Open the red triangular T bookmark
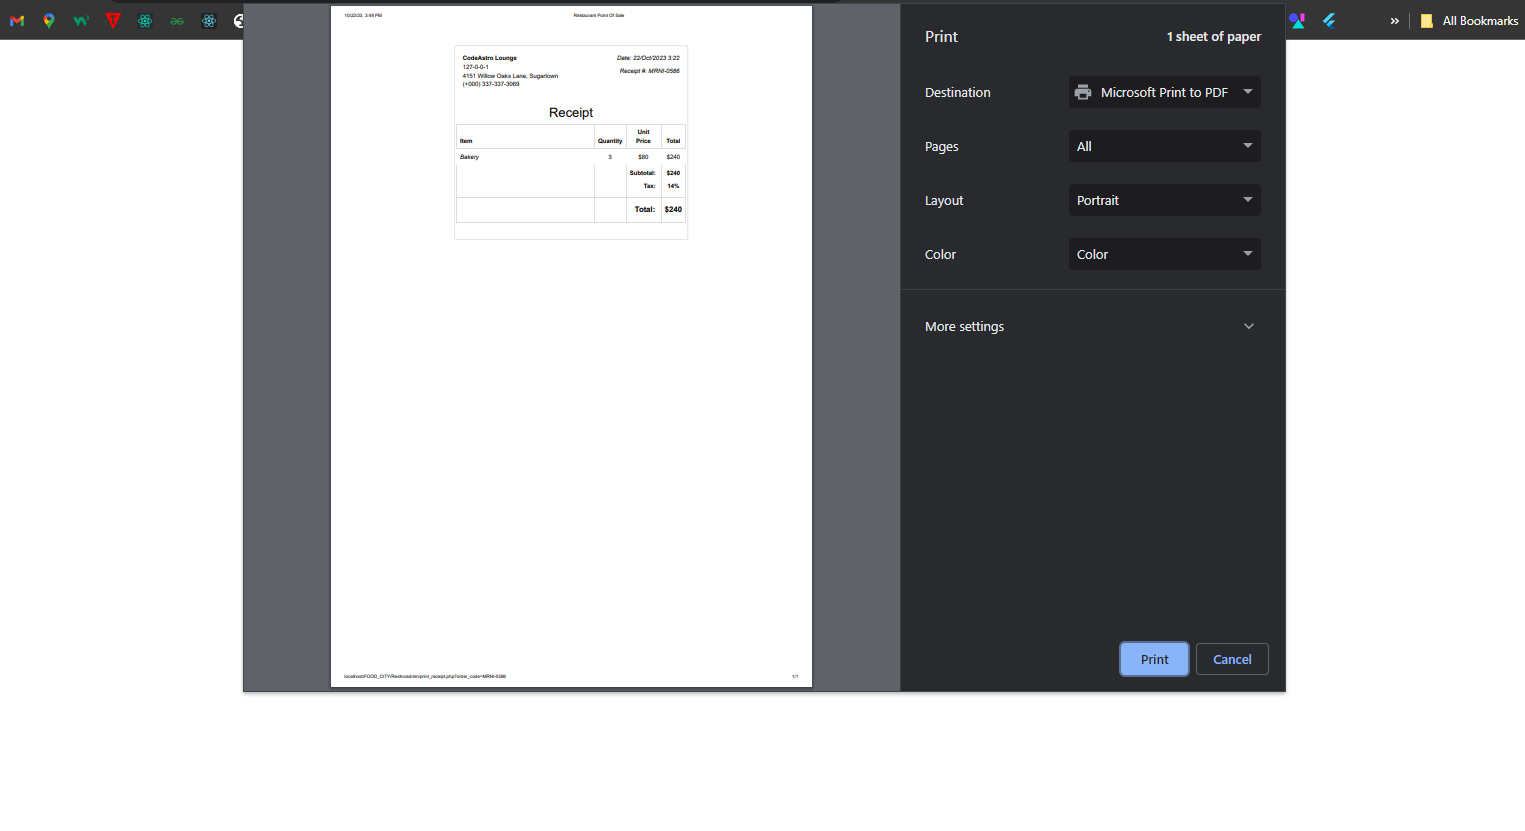Screen dimensions: 1525x831 tap(113, 20)
